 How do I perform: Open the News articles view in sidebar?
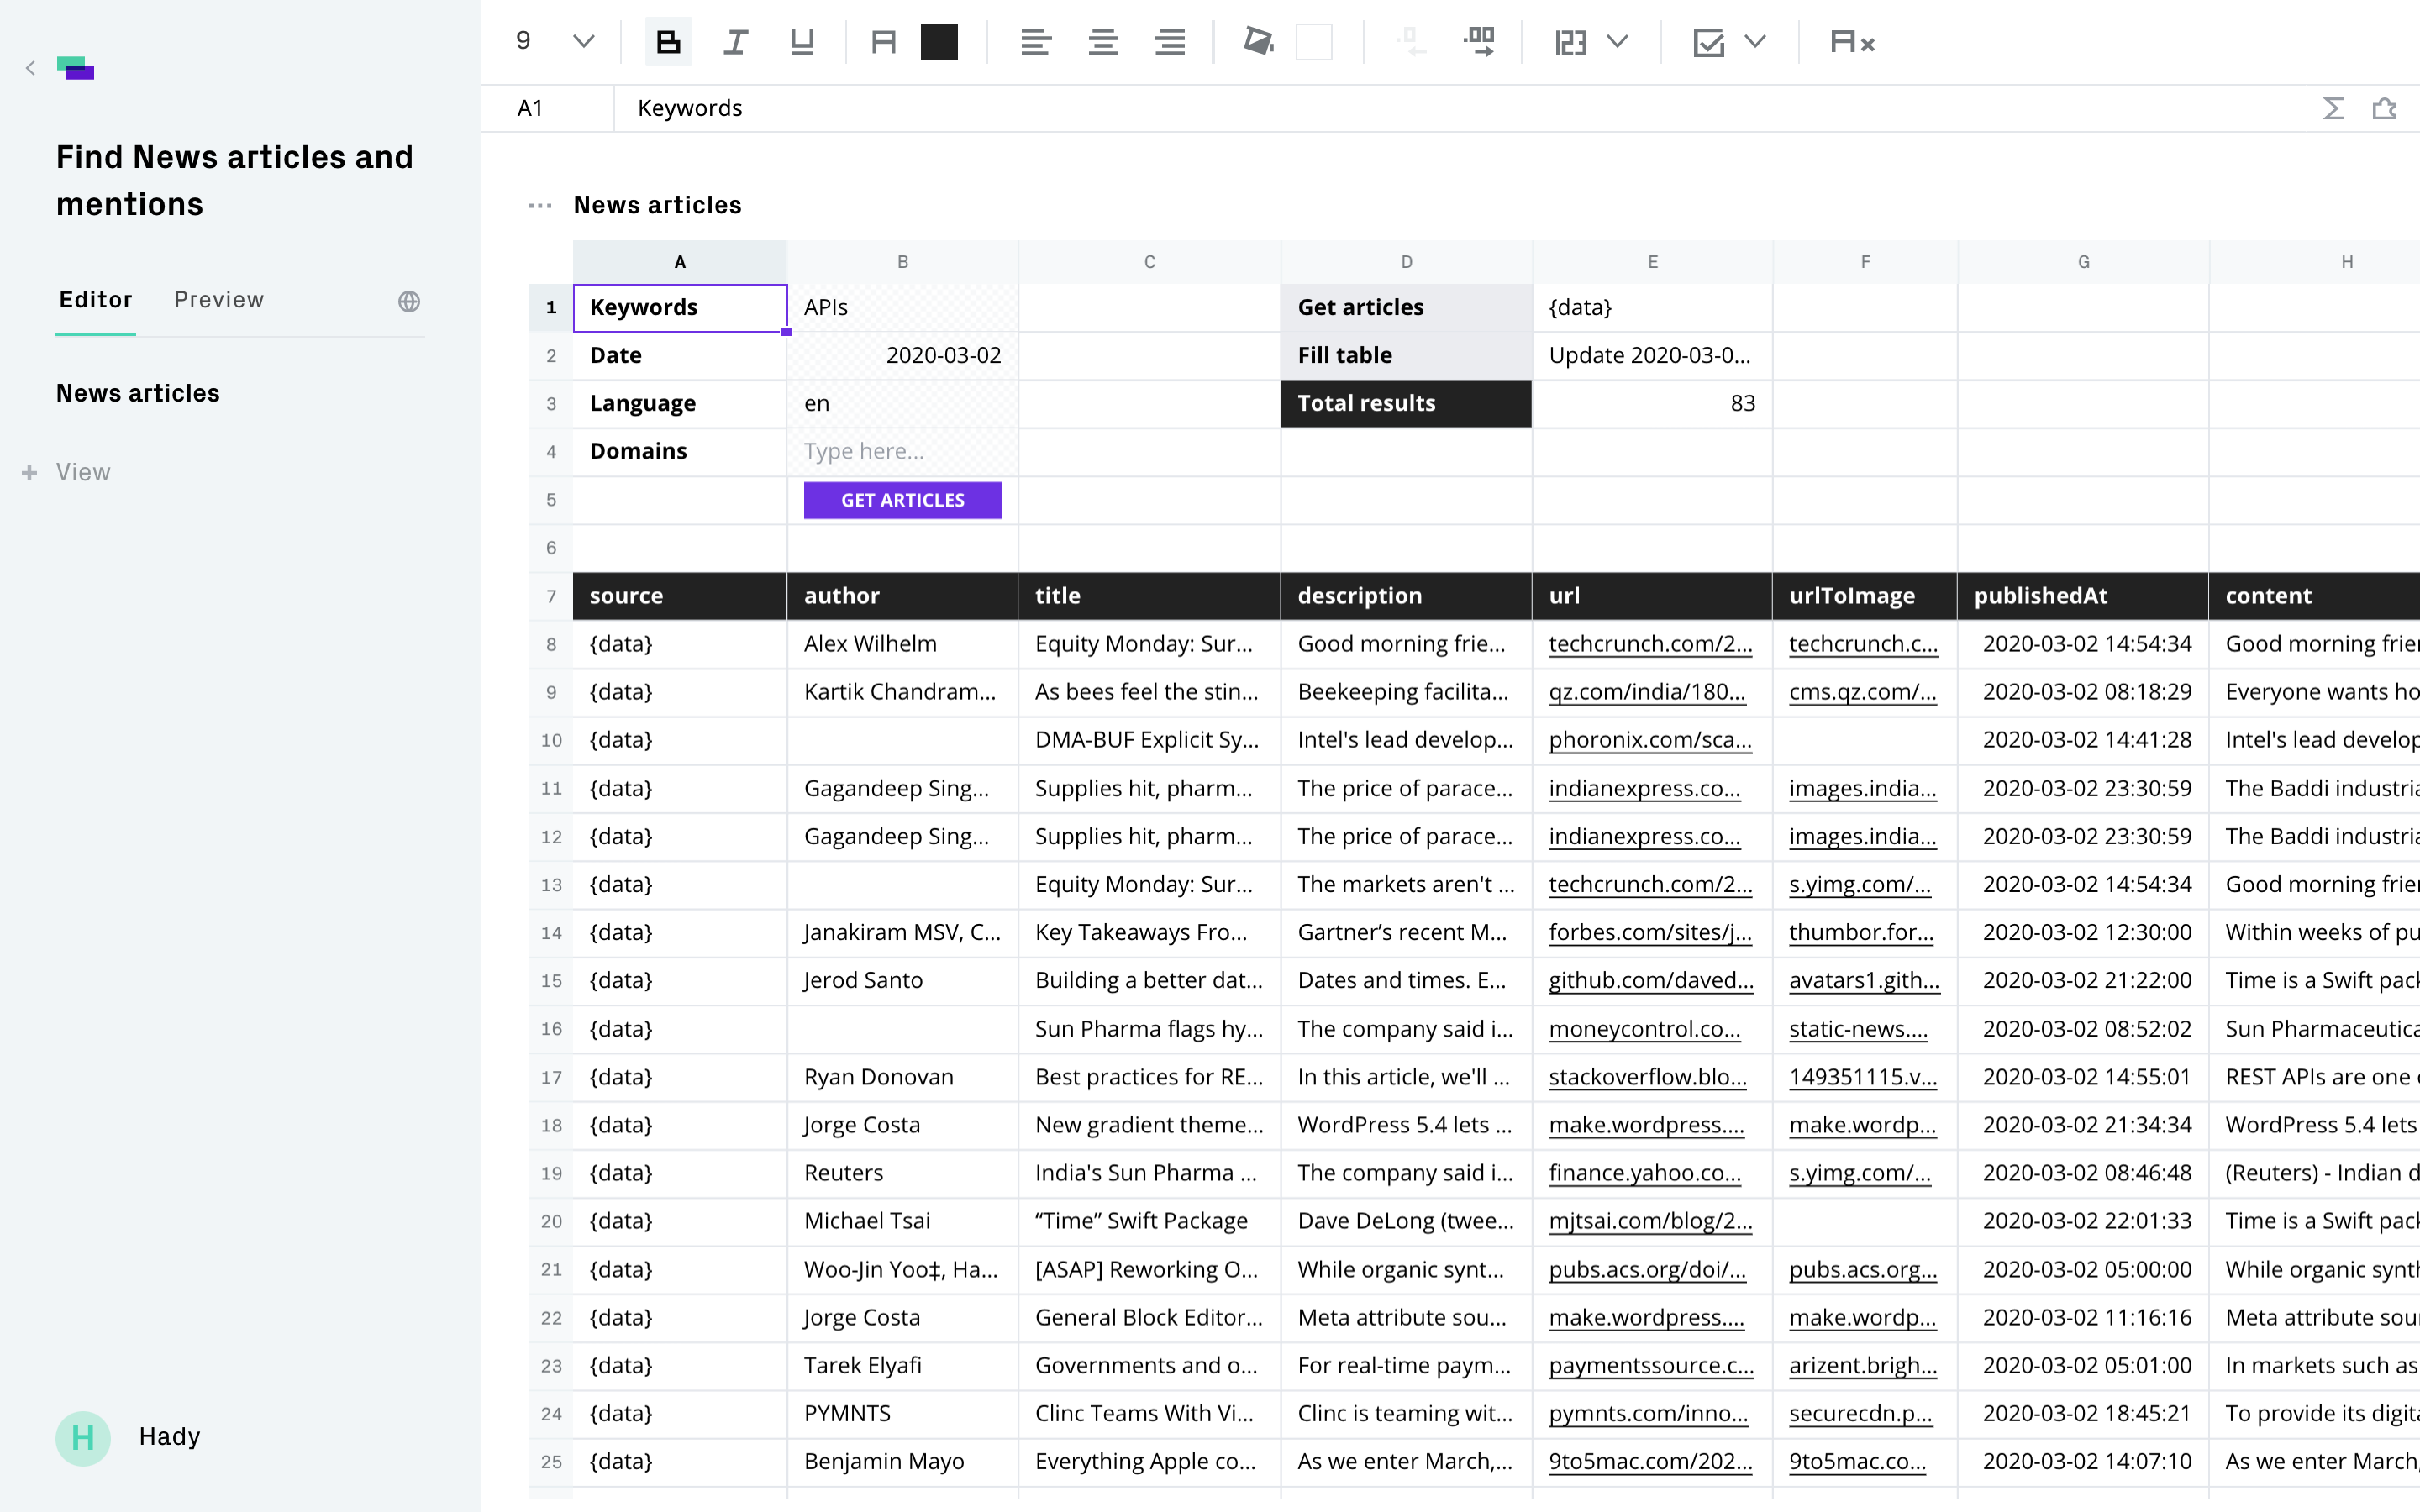(x=138, y=393)
